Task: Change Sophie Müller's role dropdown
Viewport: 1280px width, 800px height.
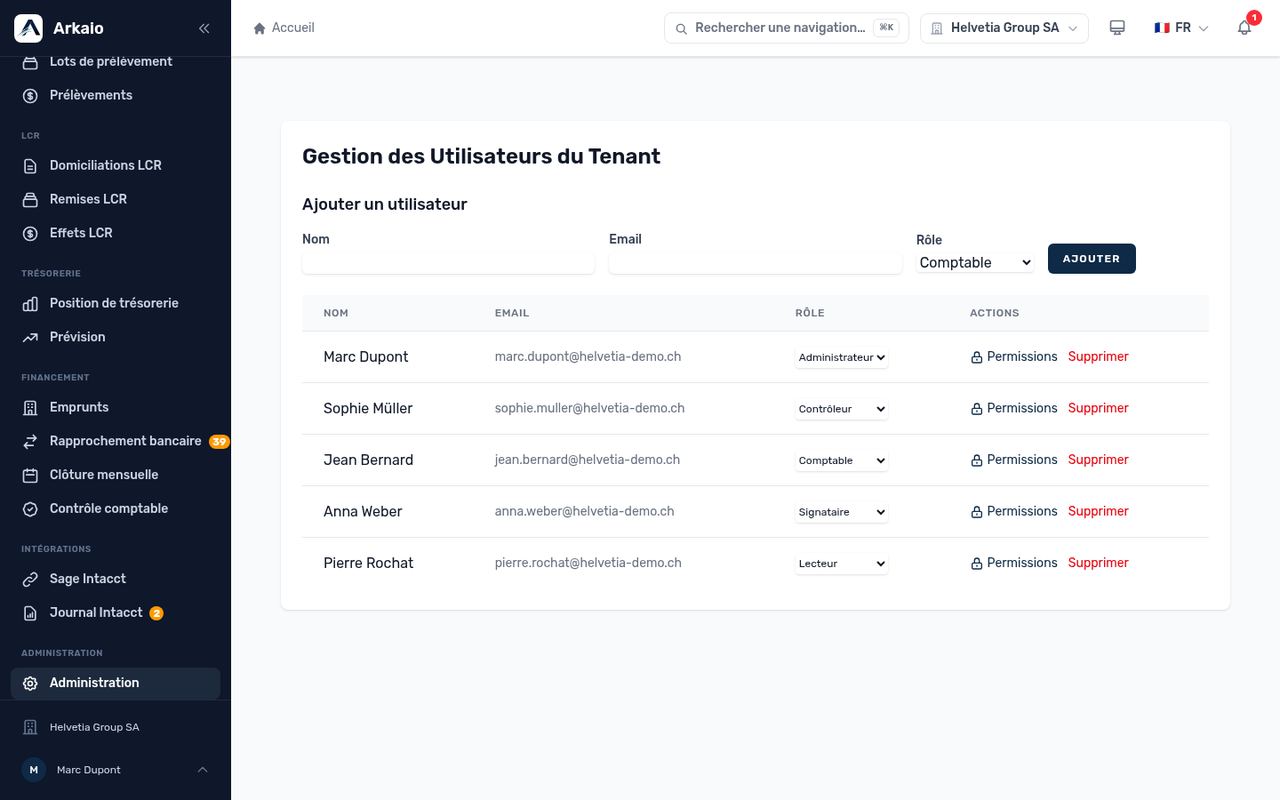Action: pyautogui.click(x=841, y=409)
